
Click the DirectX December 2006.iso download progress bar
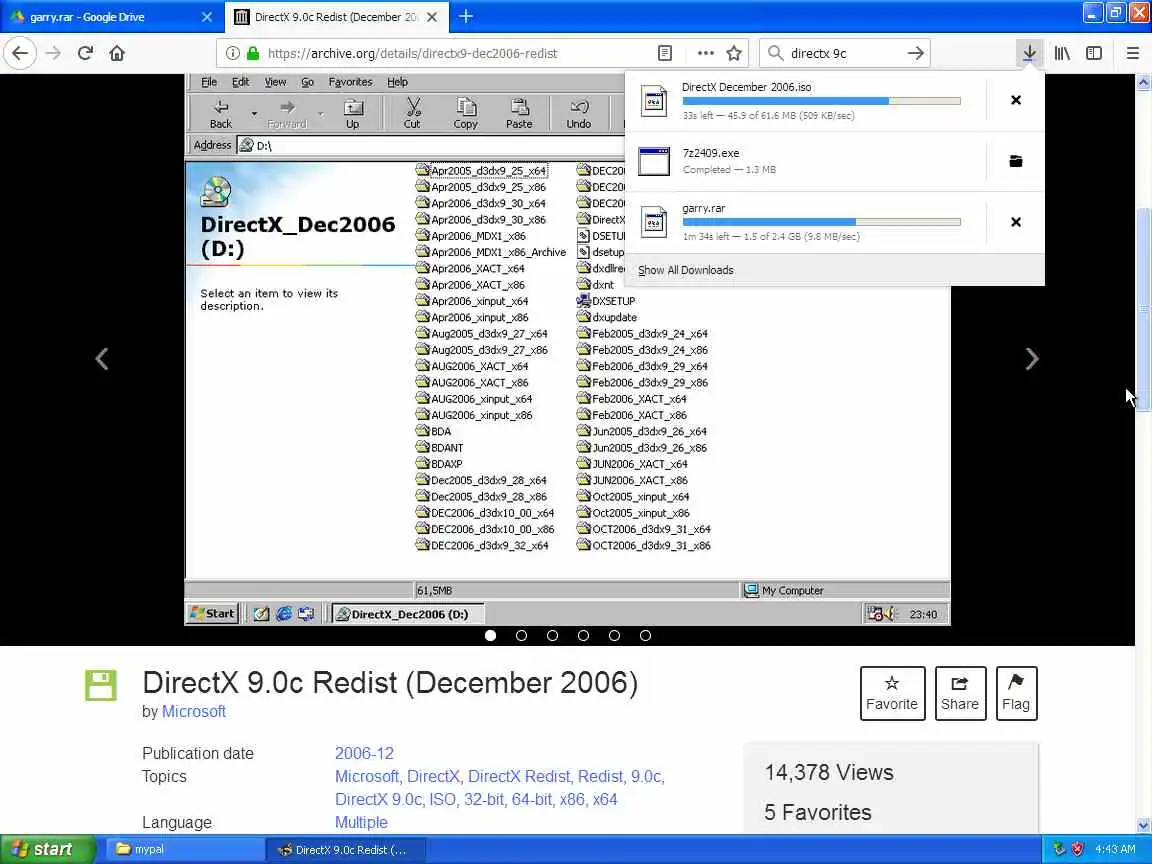[x=821, y=101]
